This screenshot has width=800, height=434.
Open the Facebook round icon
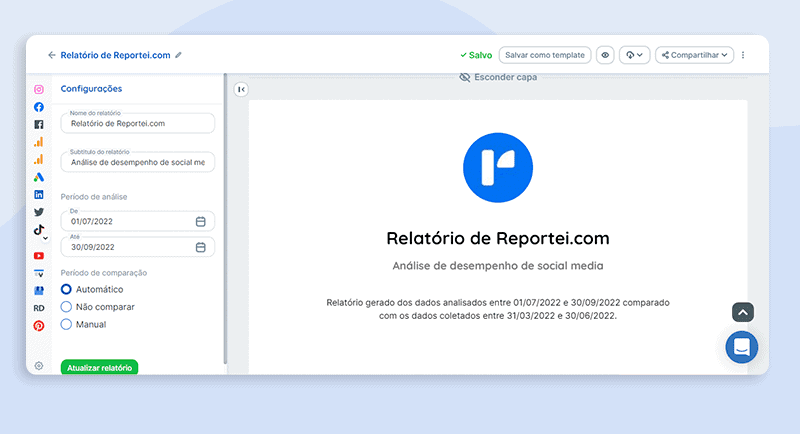click(x=39, y=107)
